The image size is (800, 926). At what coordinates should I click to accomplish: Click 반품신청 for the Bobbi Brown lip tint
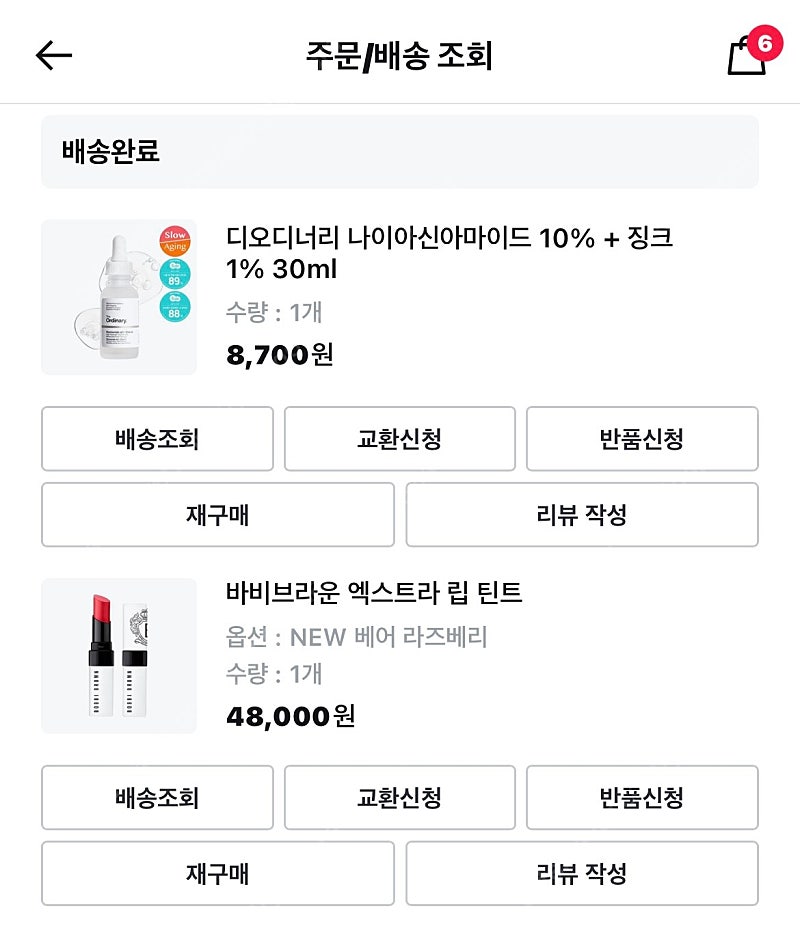pyautogui.click(x=642, y=798)
